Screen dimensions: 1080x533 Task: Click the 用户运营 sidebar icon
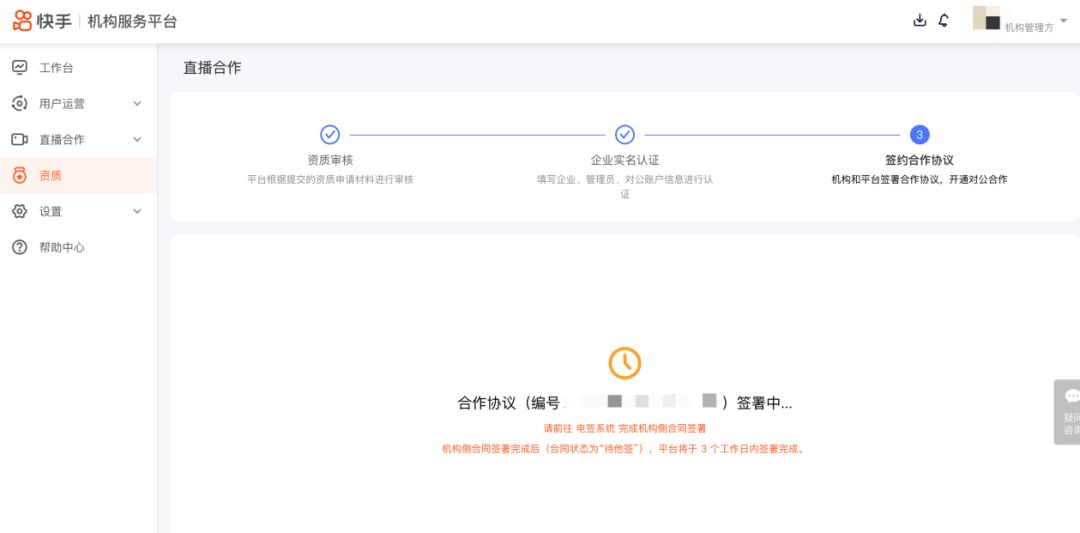pyautogui.click(x=20, y=103)
